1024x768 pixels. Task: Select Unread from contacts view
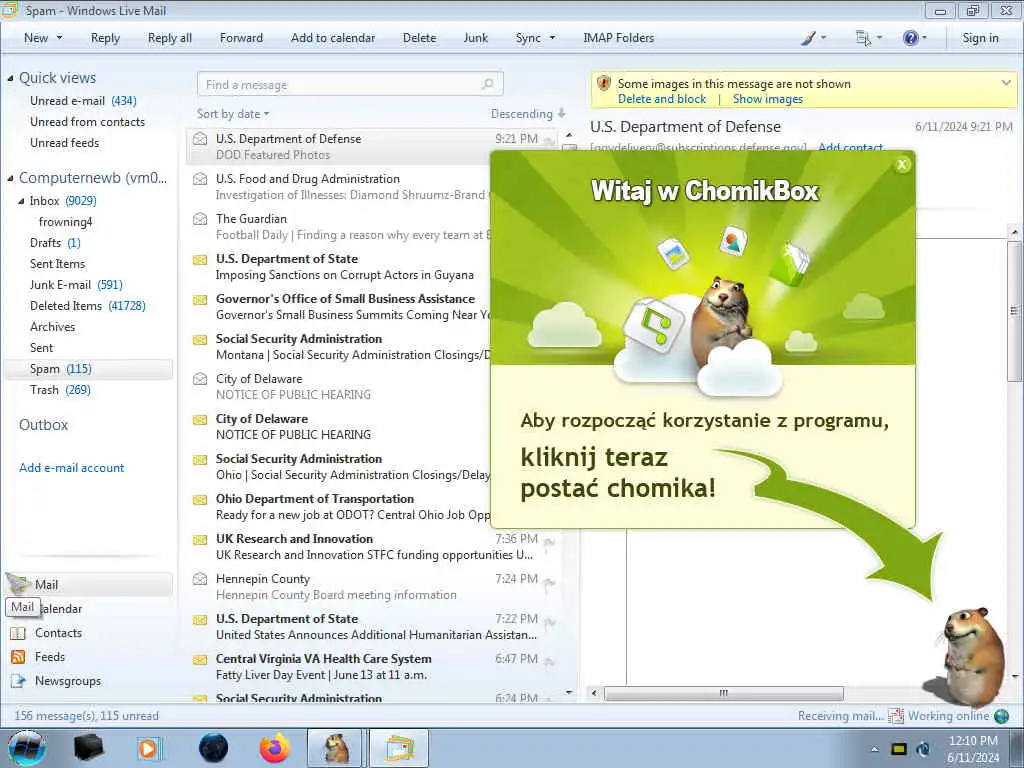click(x=87, y=121)
